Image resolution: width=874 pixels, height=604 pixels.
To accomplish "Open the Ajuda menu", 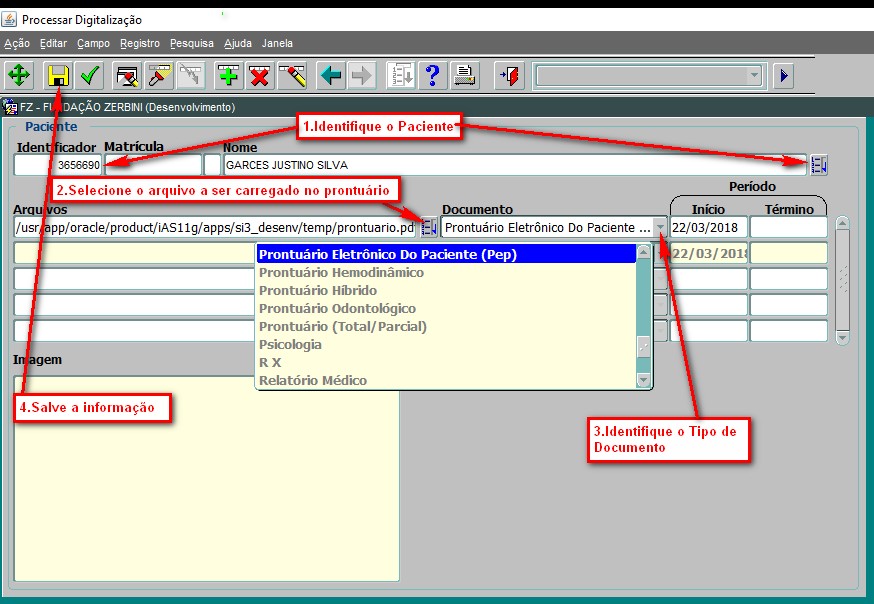I will [238, 43].
